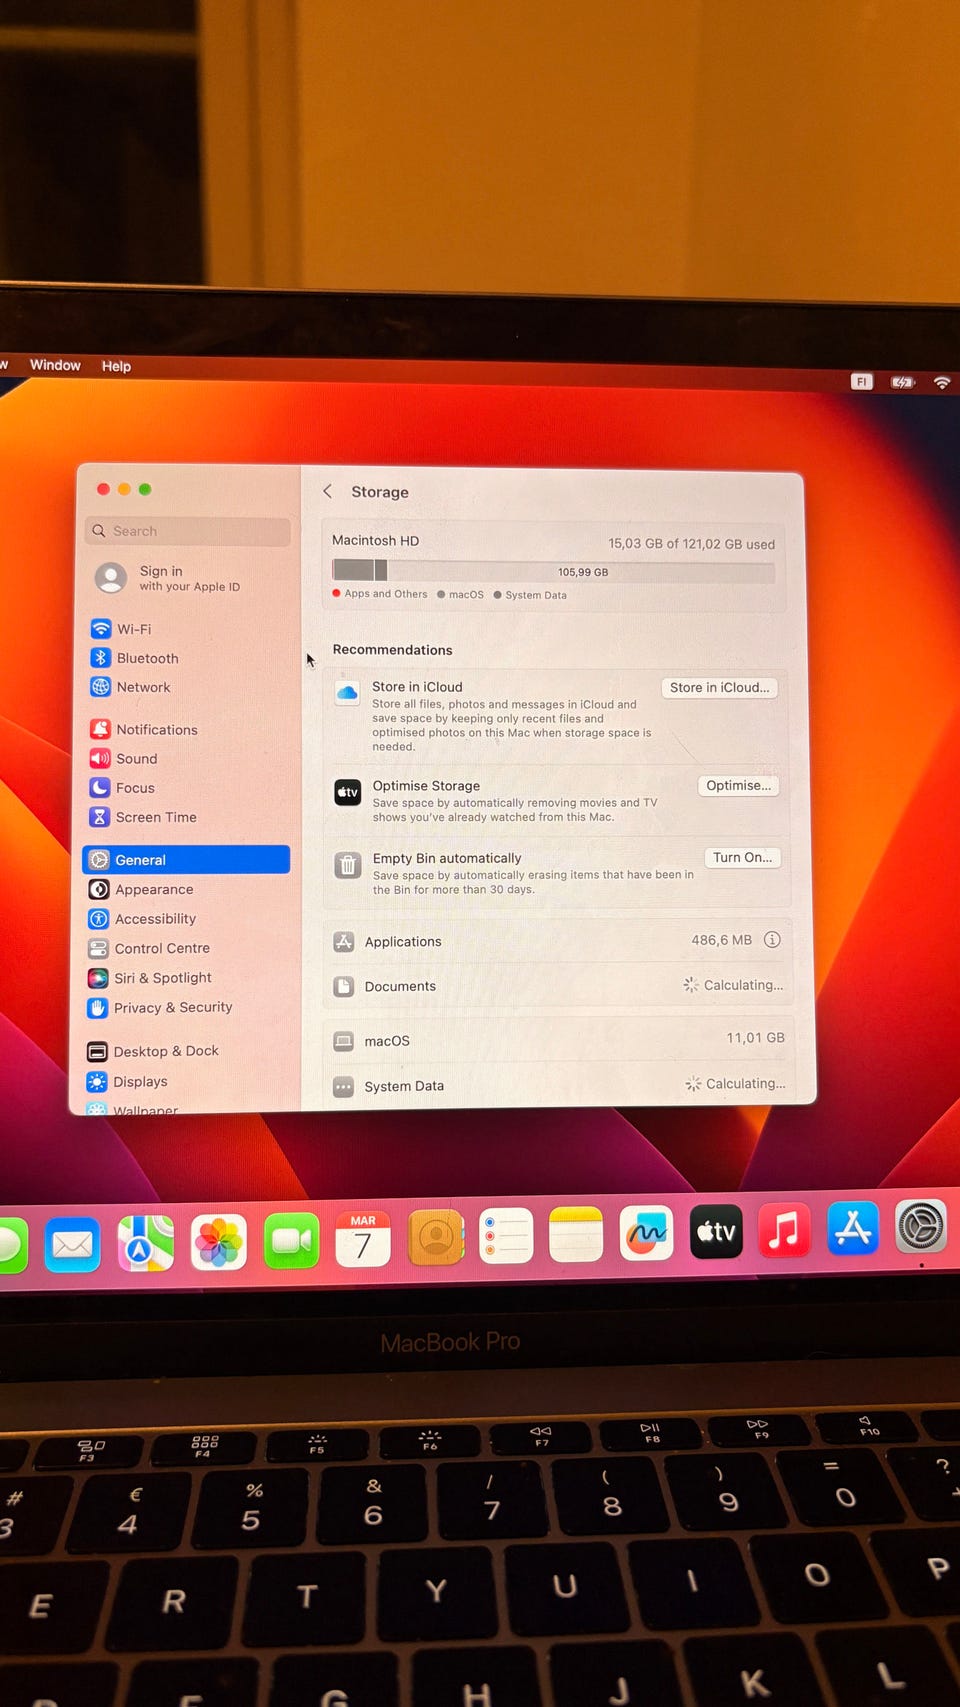
Task: Open System Settings from the Dock
Action: click(x=921, y=1226)
